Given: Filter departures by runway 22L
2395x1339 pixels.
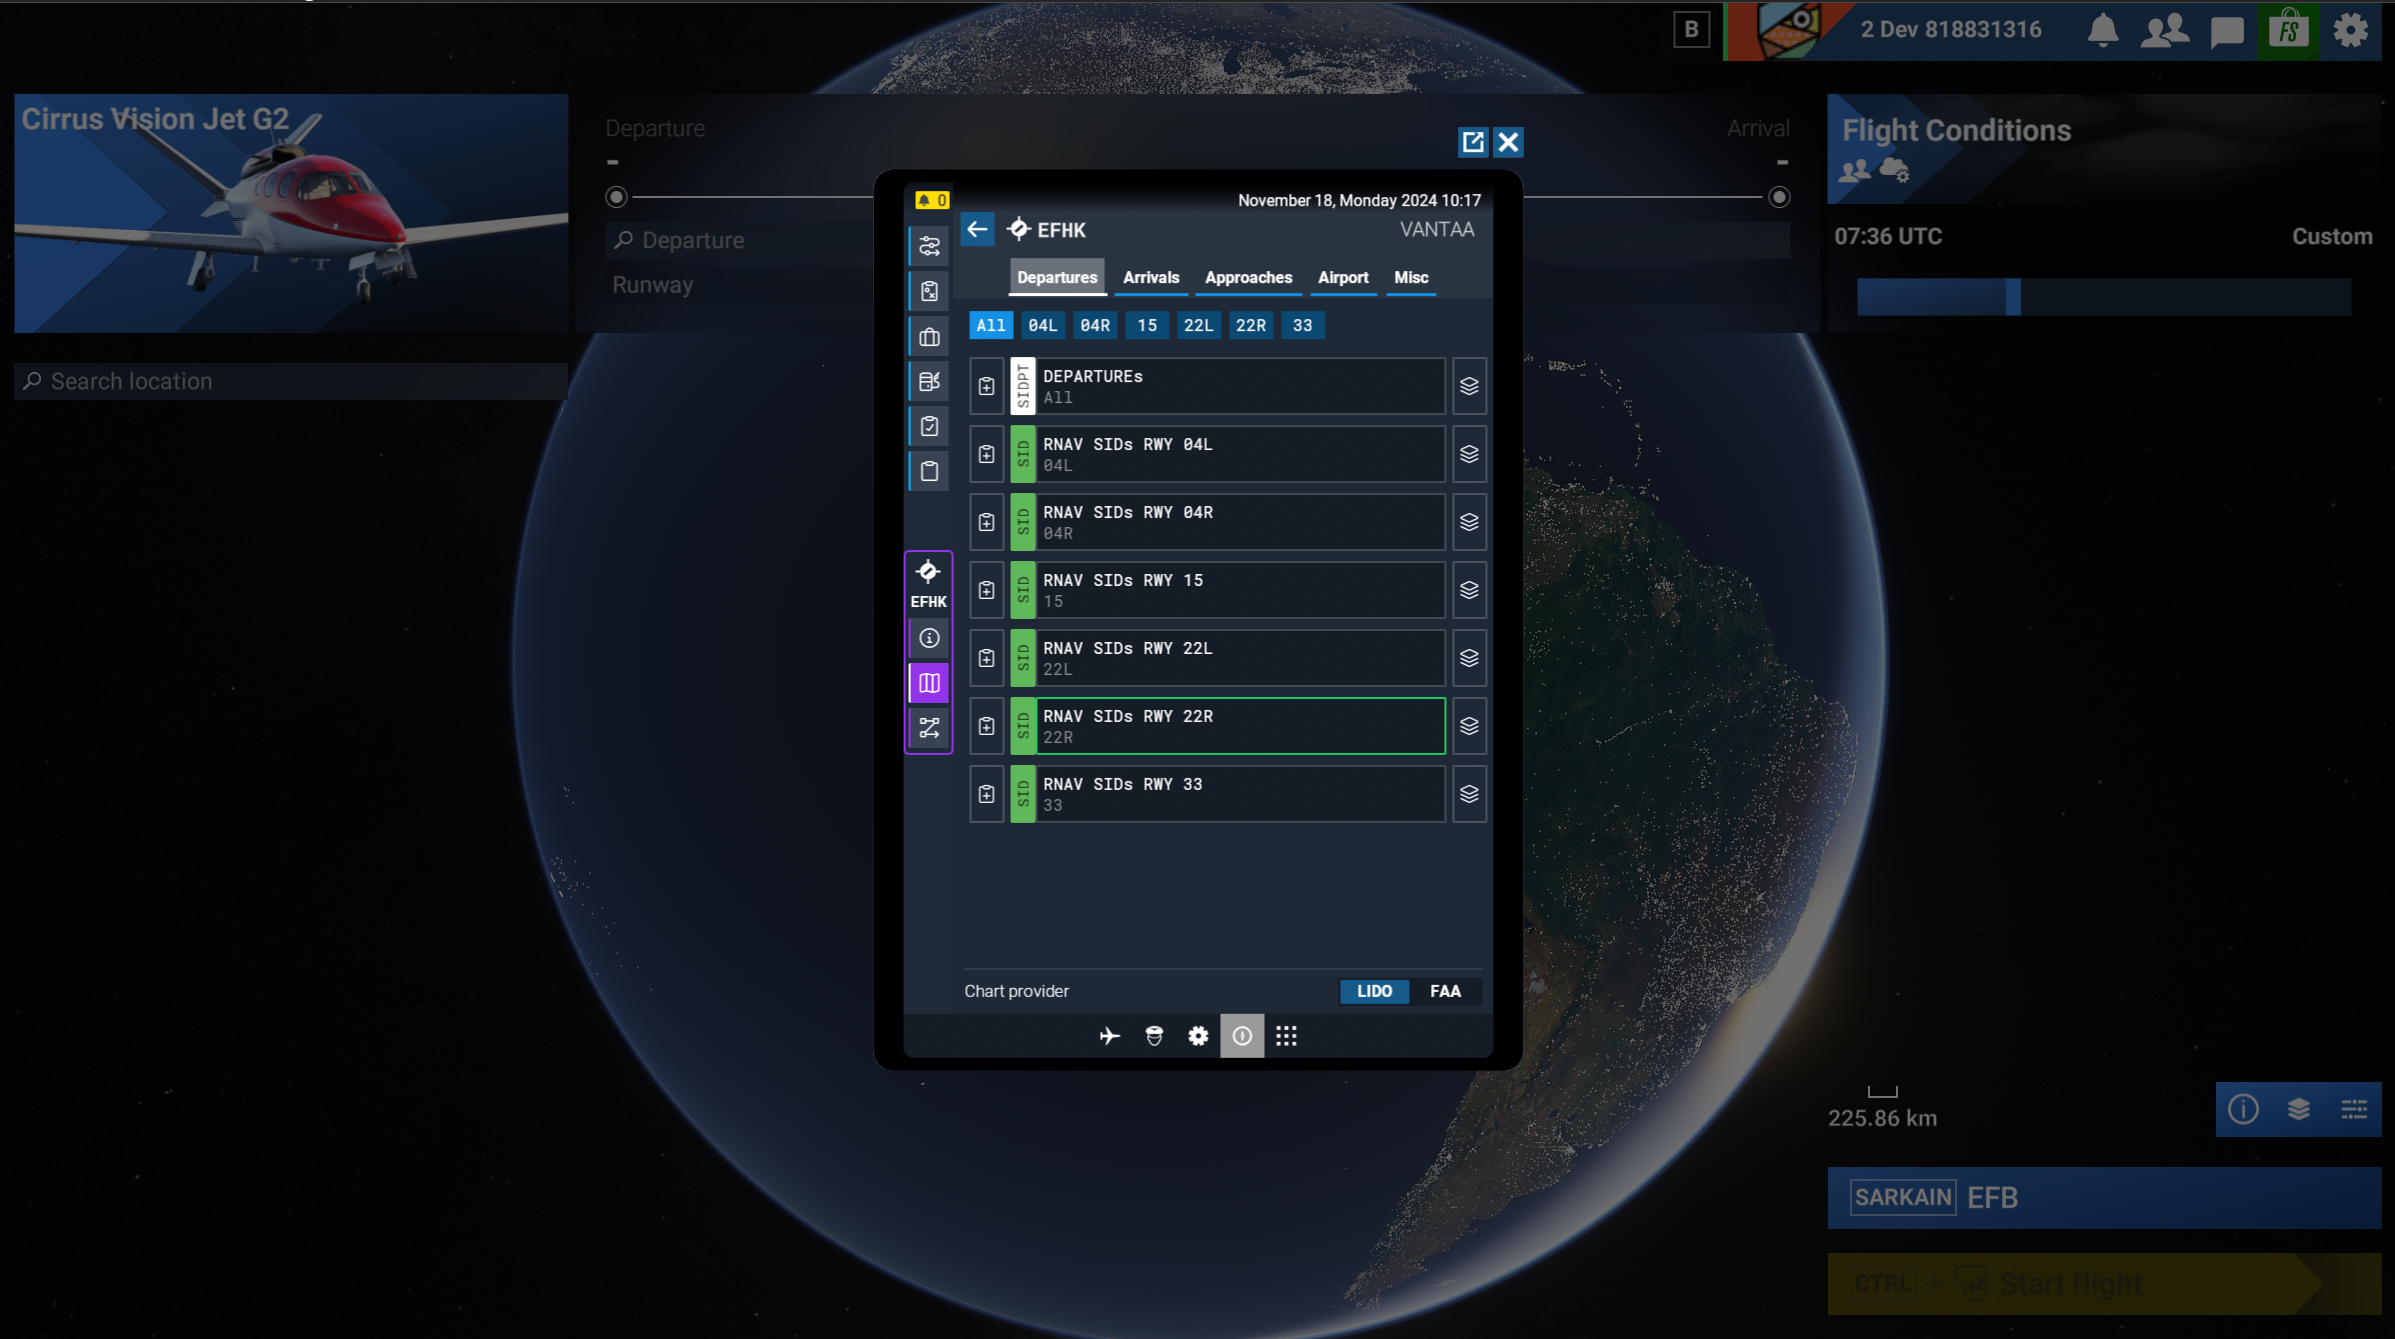Looking at the screenshot, I should [x=1198, y=325].
